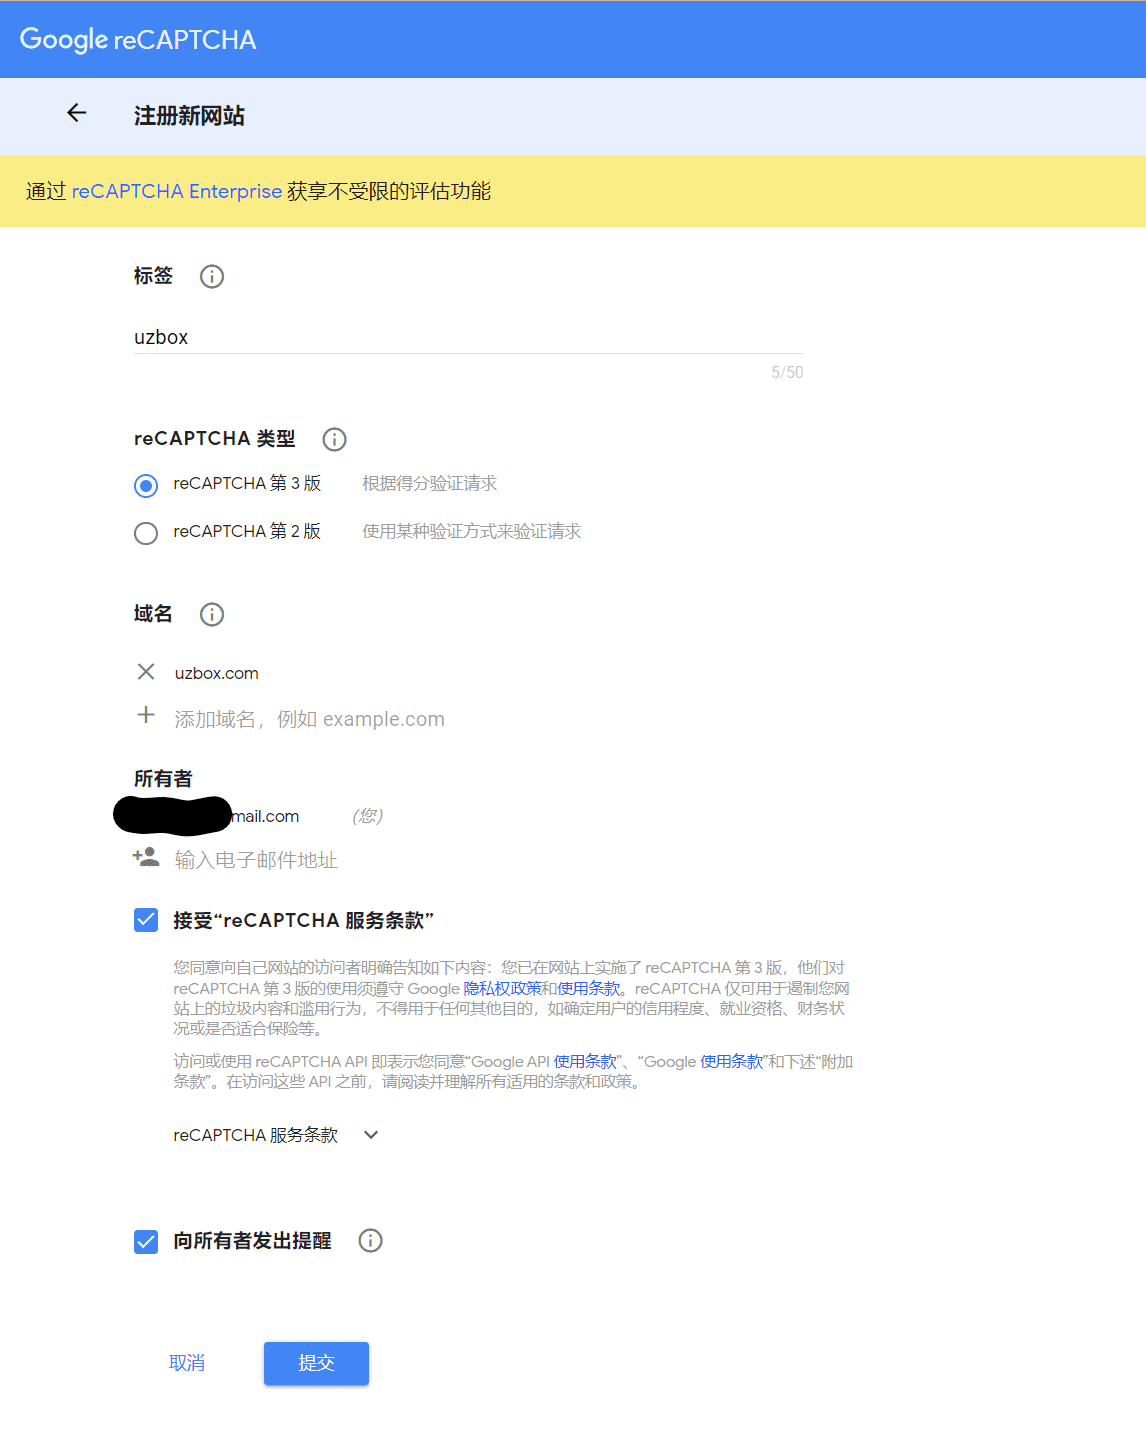Open the 标签 info tooltip icon

coord(211,277)
